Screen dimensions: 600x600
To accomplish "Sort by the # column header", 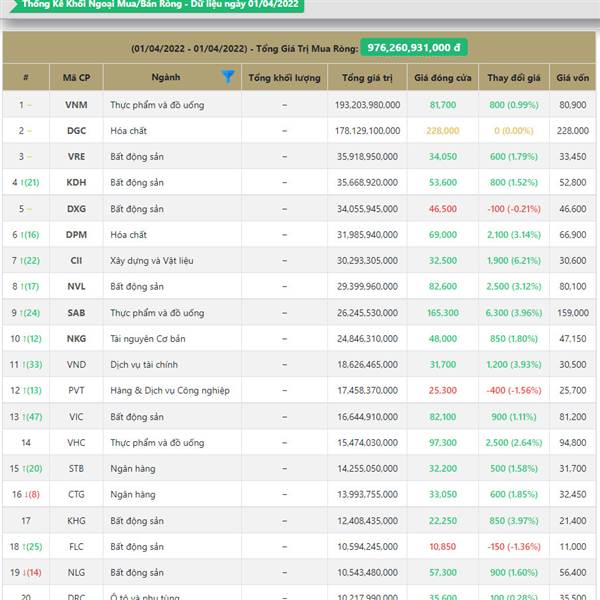I will pyautogui.click(x=26, y=77).
